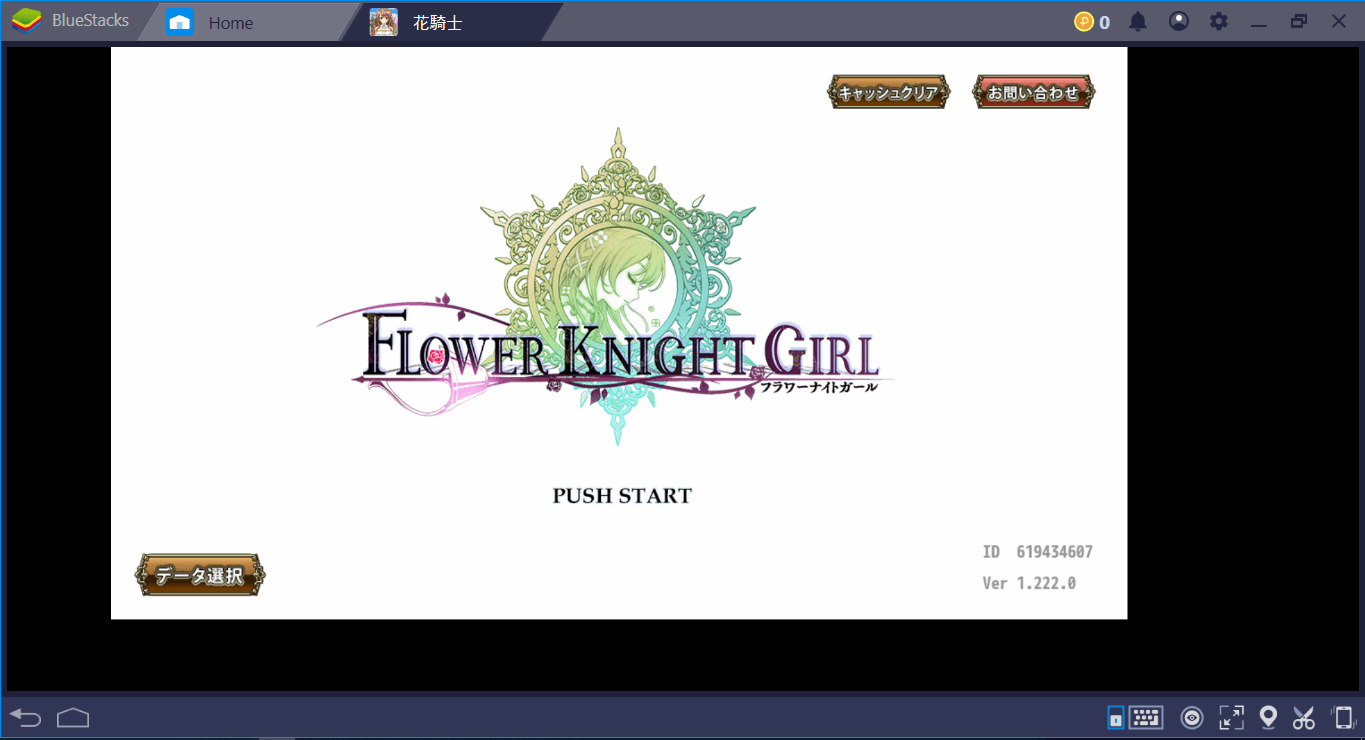Toggle fullscreen mode icon

(1231, 717)
